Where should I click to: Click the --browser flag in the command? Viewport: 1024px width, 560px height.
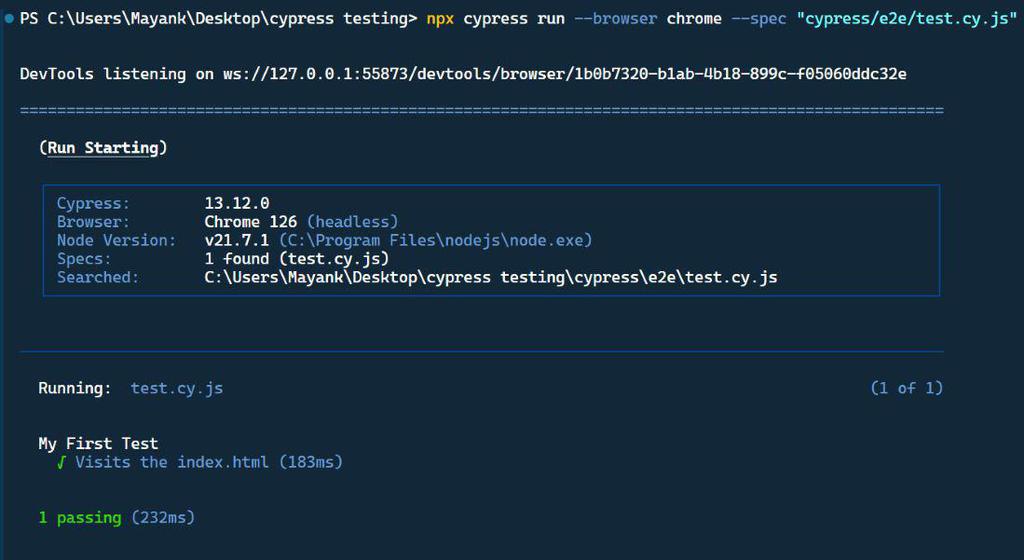coord(616,19)
